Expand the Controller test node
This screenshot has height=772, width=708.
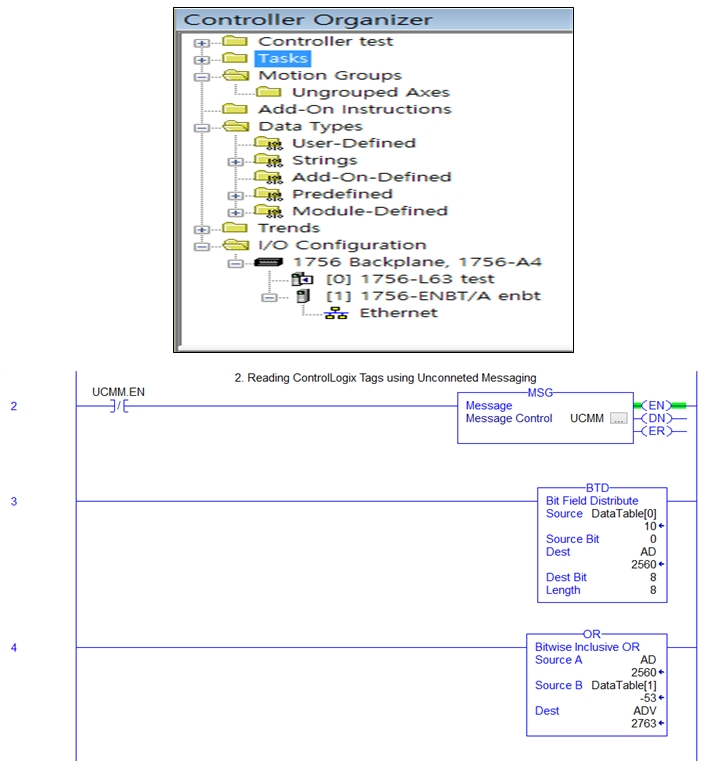(x=201, y=43)
